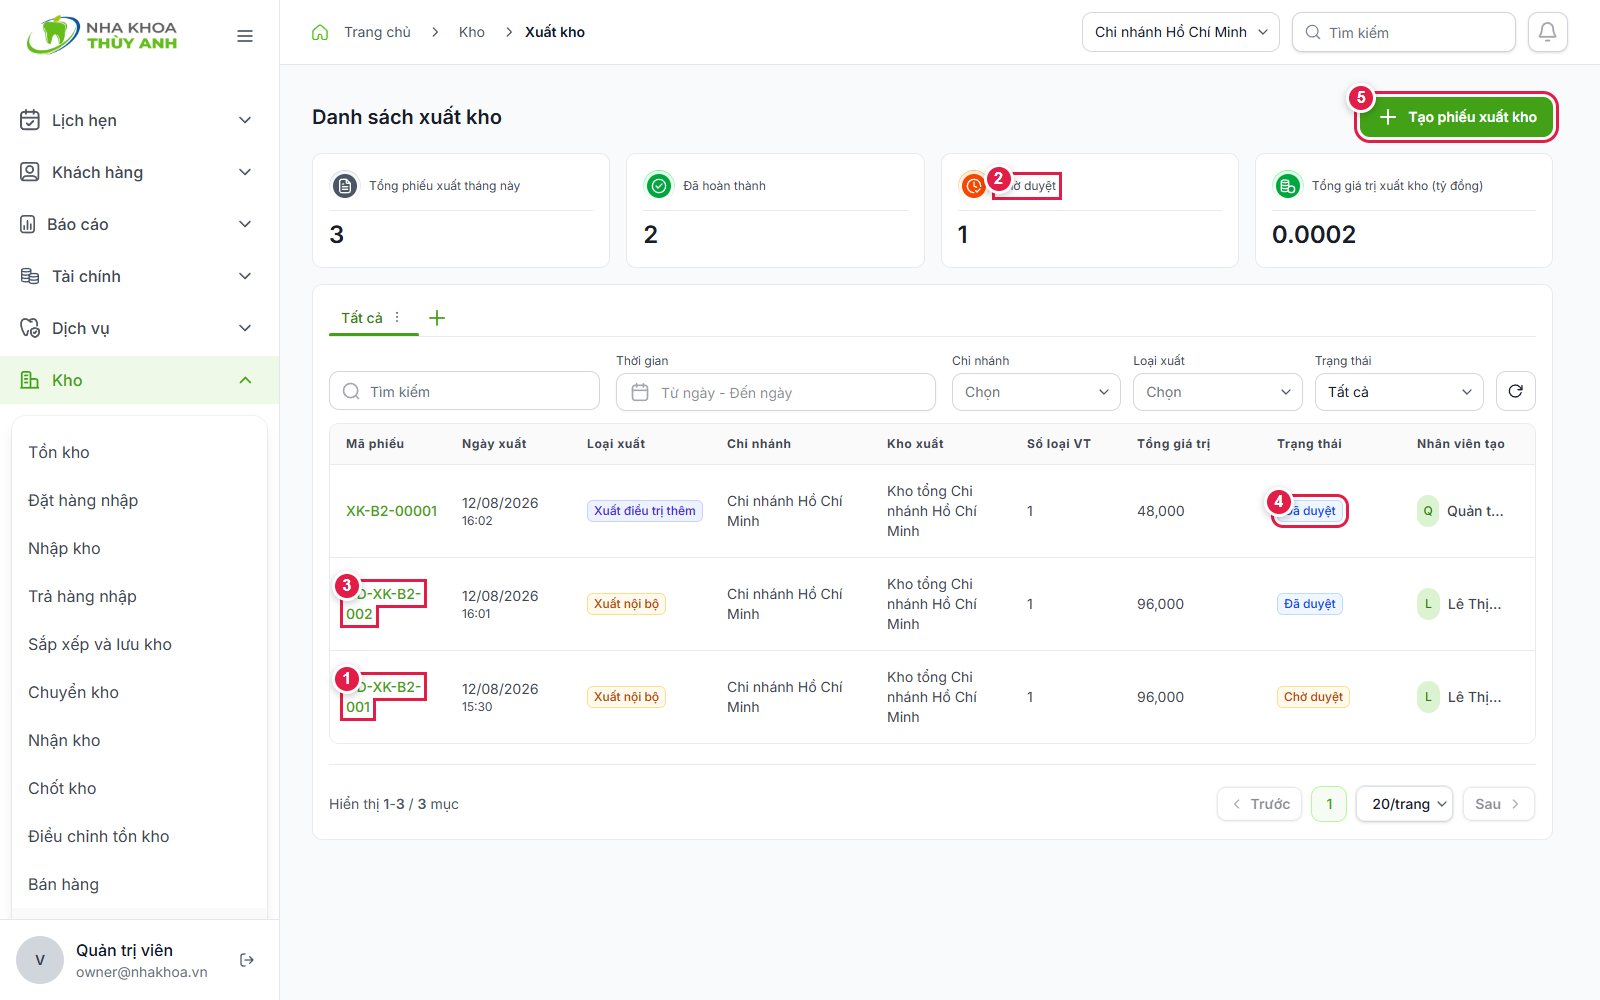This screenshot has width=1600, height=1000.
Task: Click the Chờ duyệt status badge in the table
Action: click(x=1313, y=697)
